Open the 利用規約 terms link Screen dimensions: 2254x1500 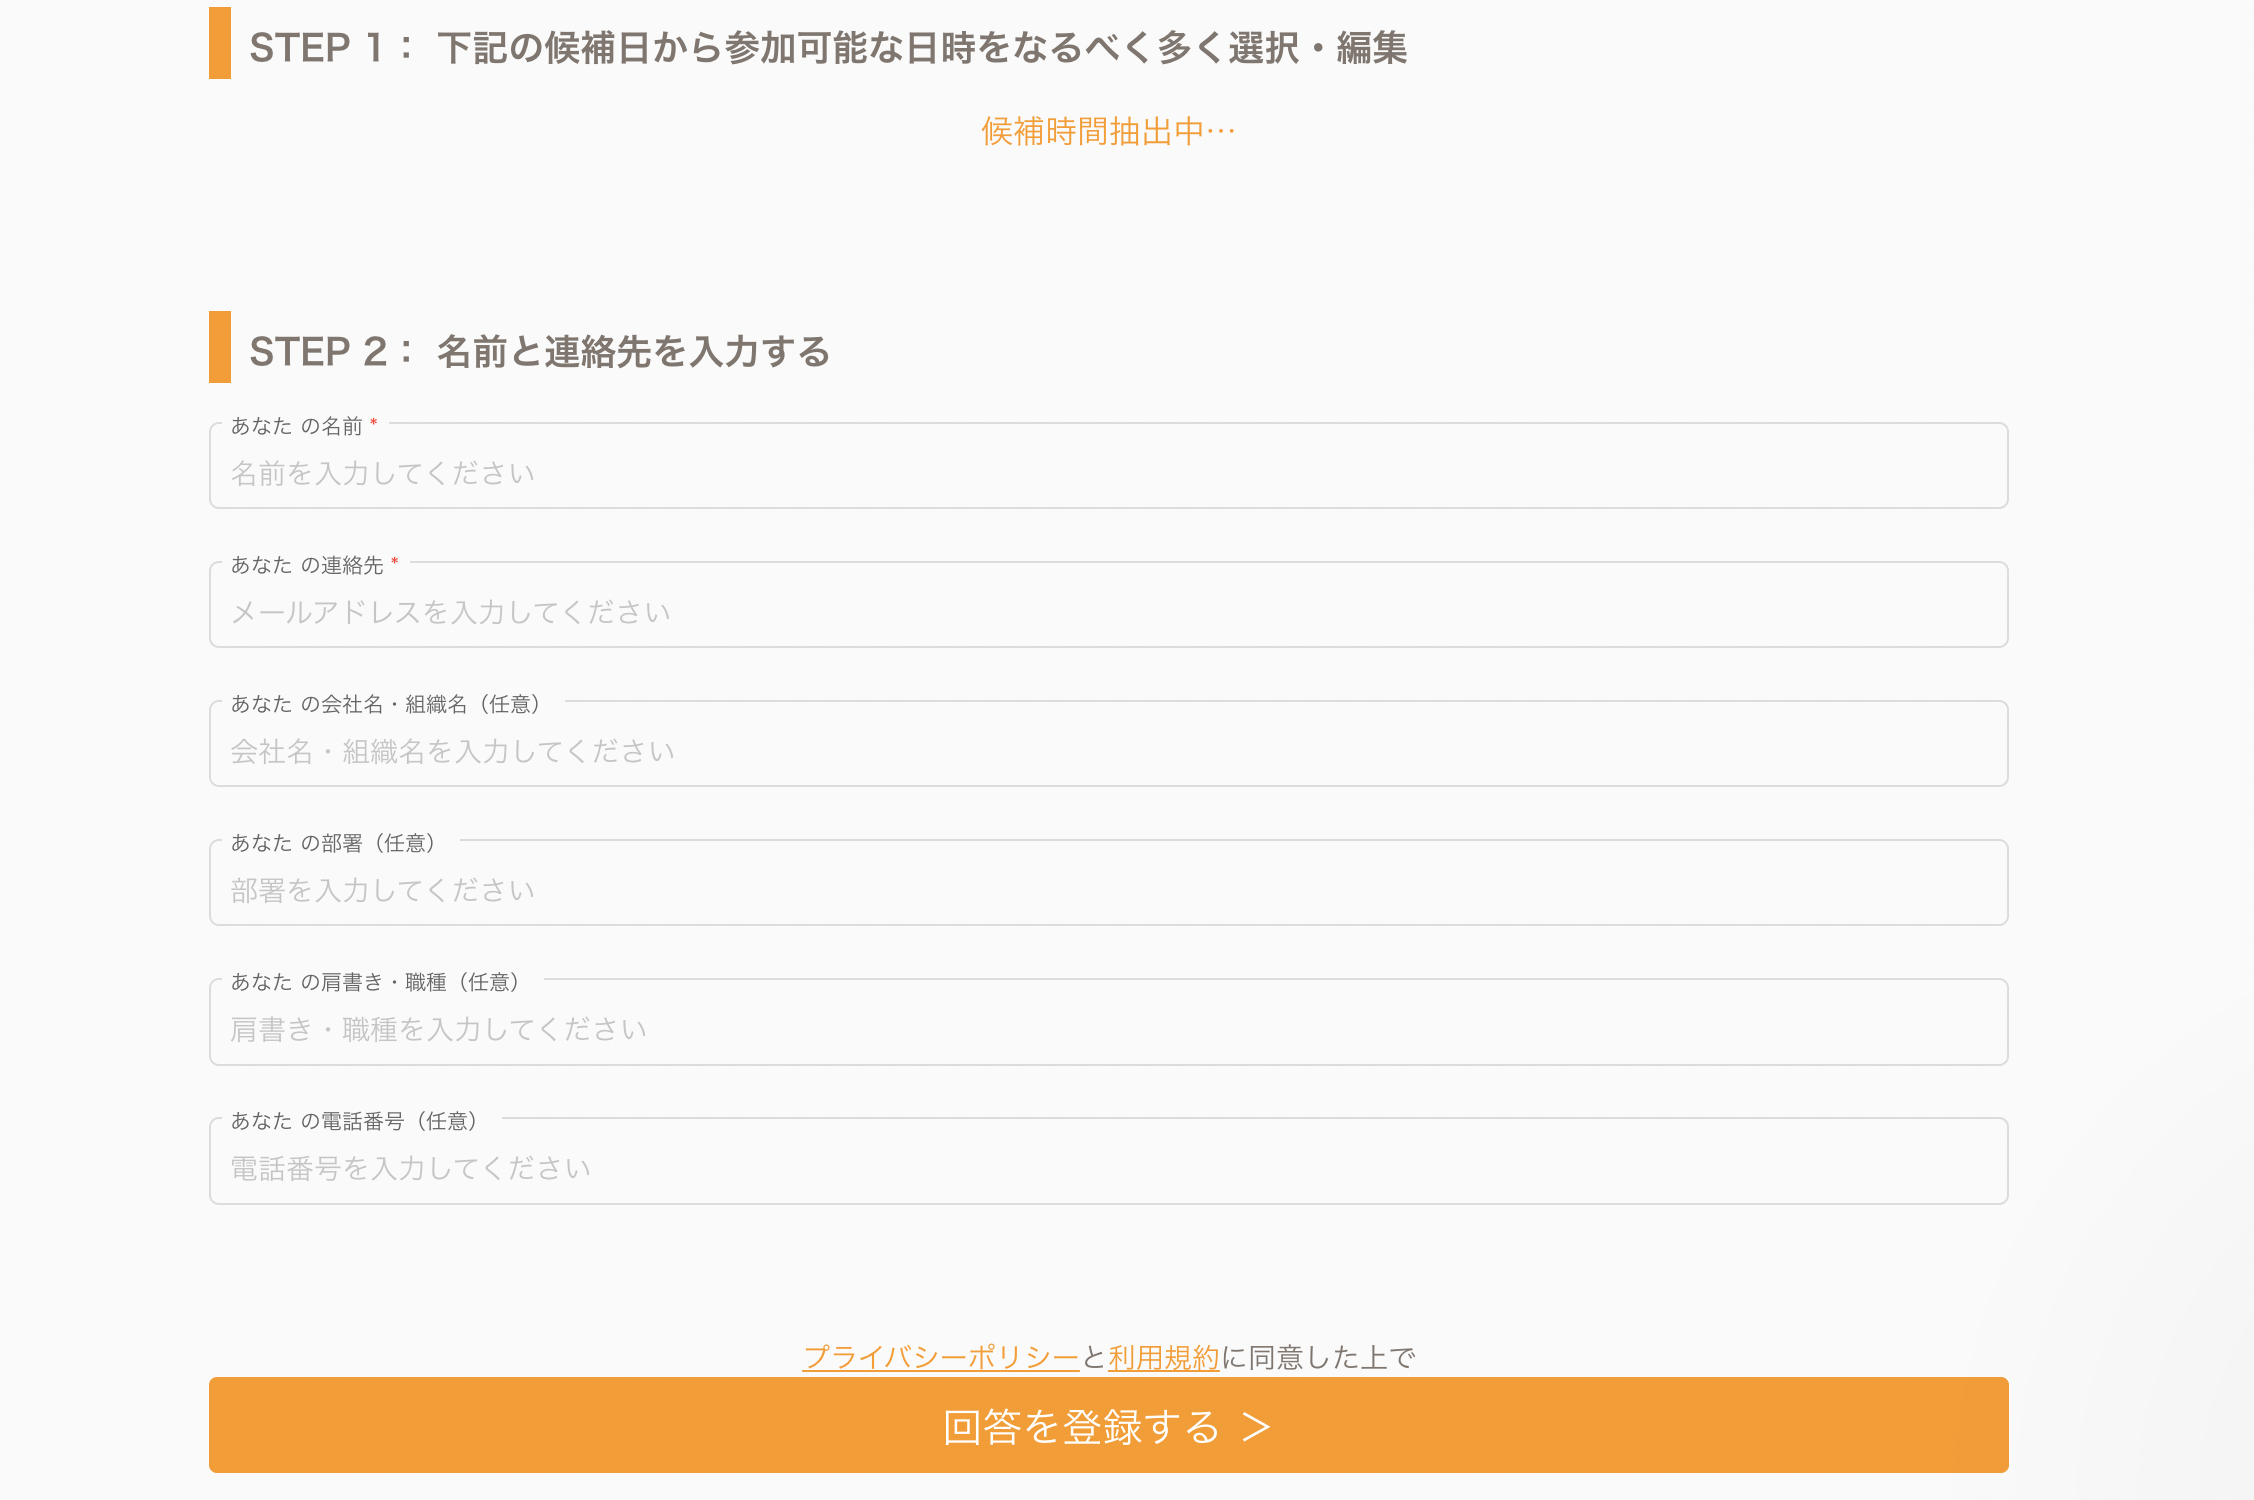[1163, 1357]
